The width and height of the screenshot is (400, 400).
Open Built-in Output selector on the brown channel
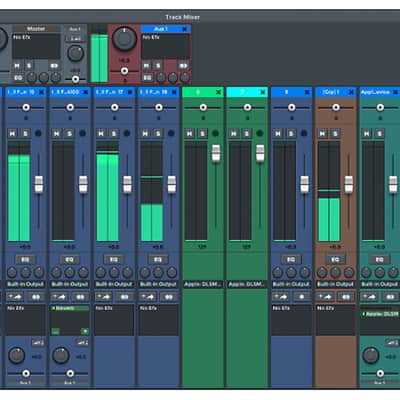tap(335, 284)
